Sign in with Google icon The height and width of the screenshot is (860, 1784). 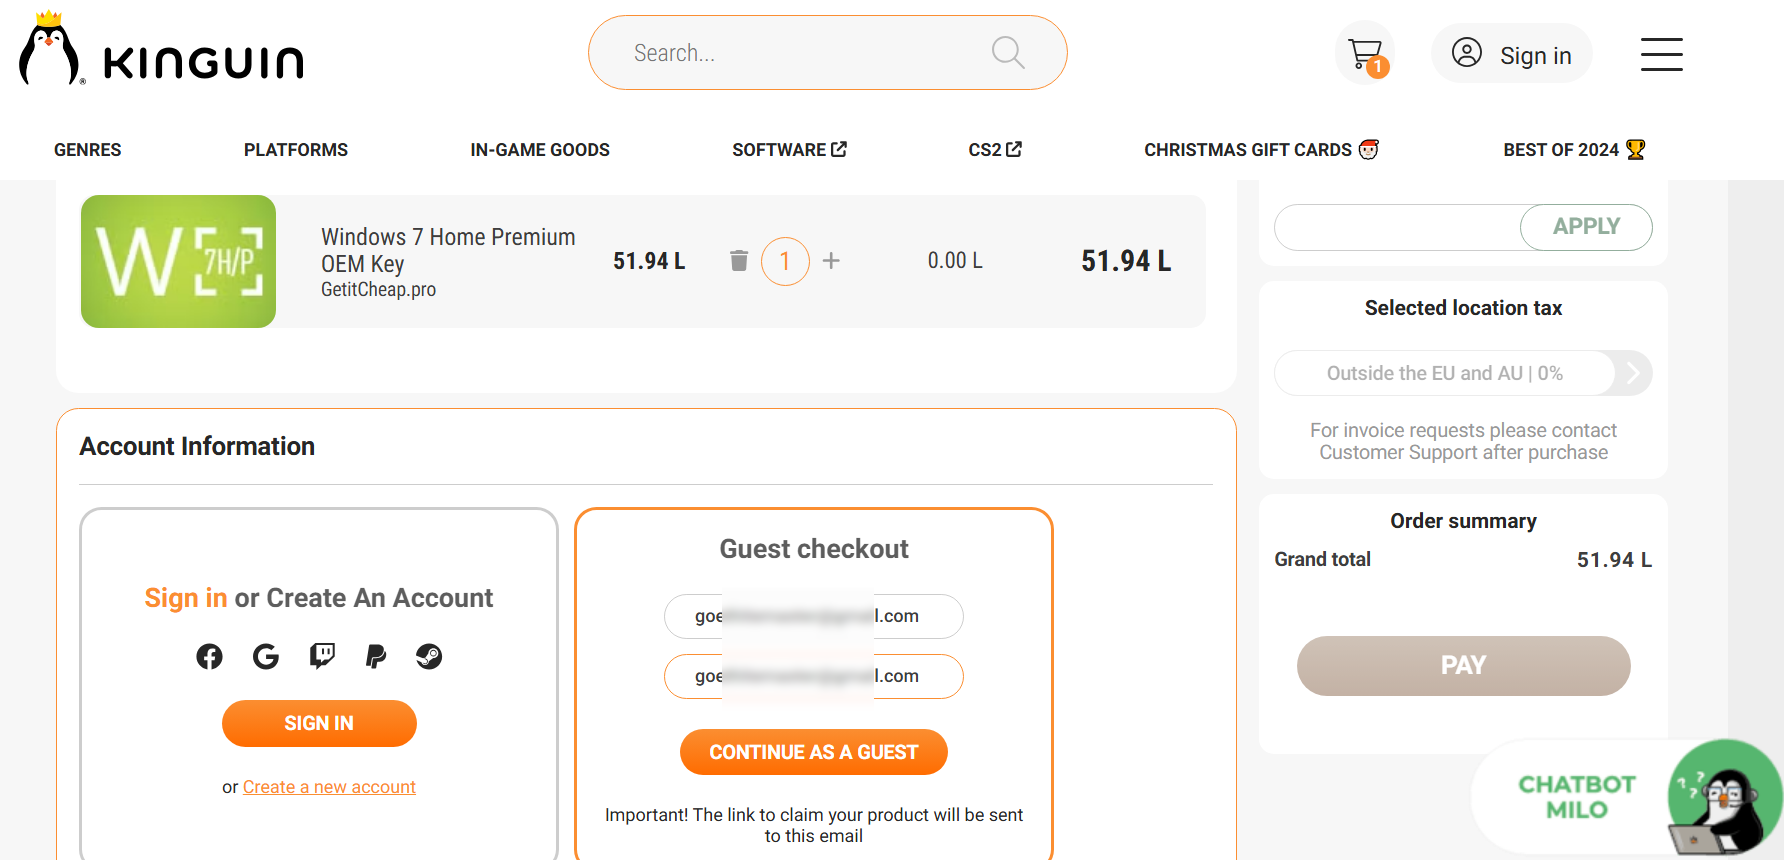266,656
